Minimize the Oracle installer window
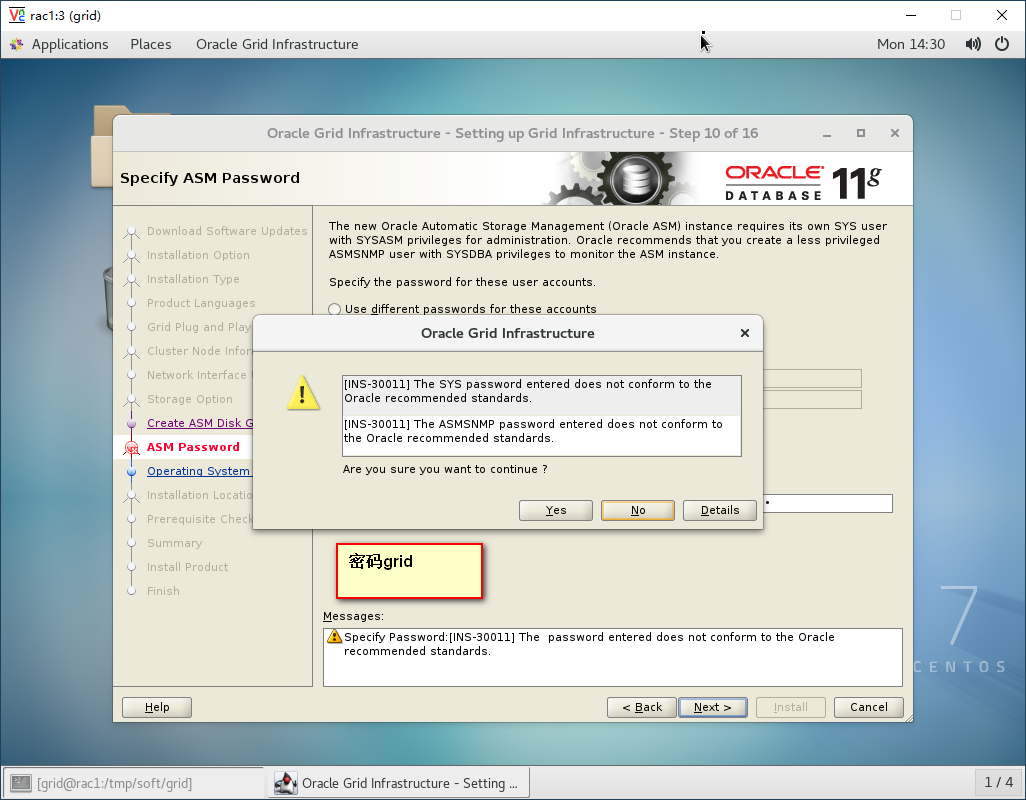This screenshot has width=1026, height=800. tap(827, 133)
